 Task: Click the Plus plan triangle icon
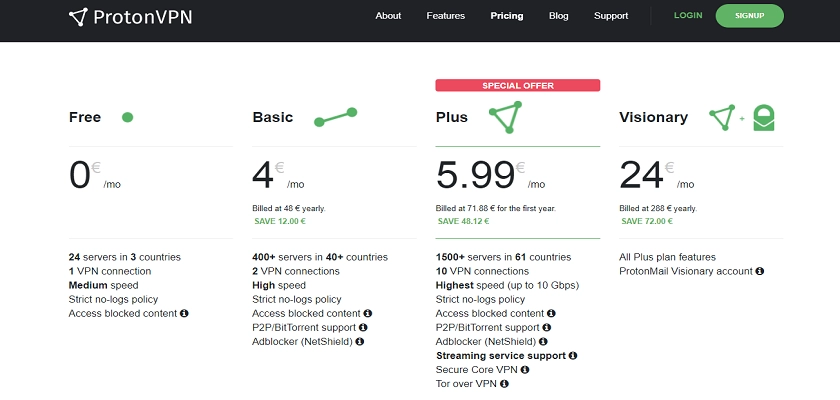click(506, 117)
